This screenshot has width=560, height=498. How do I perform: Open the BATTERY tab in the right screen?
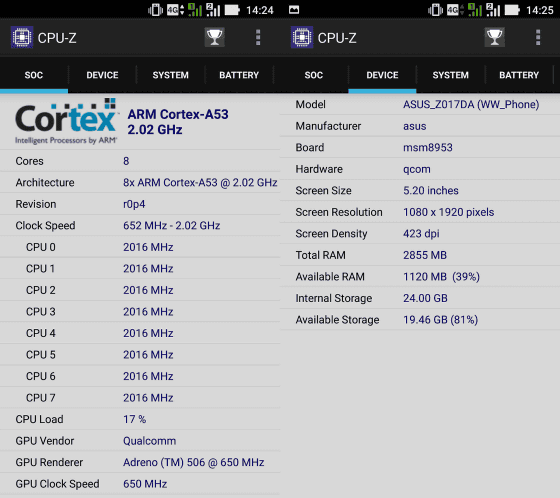point(519,75)
